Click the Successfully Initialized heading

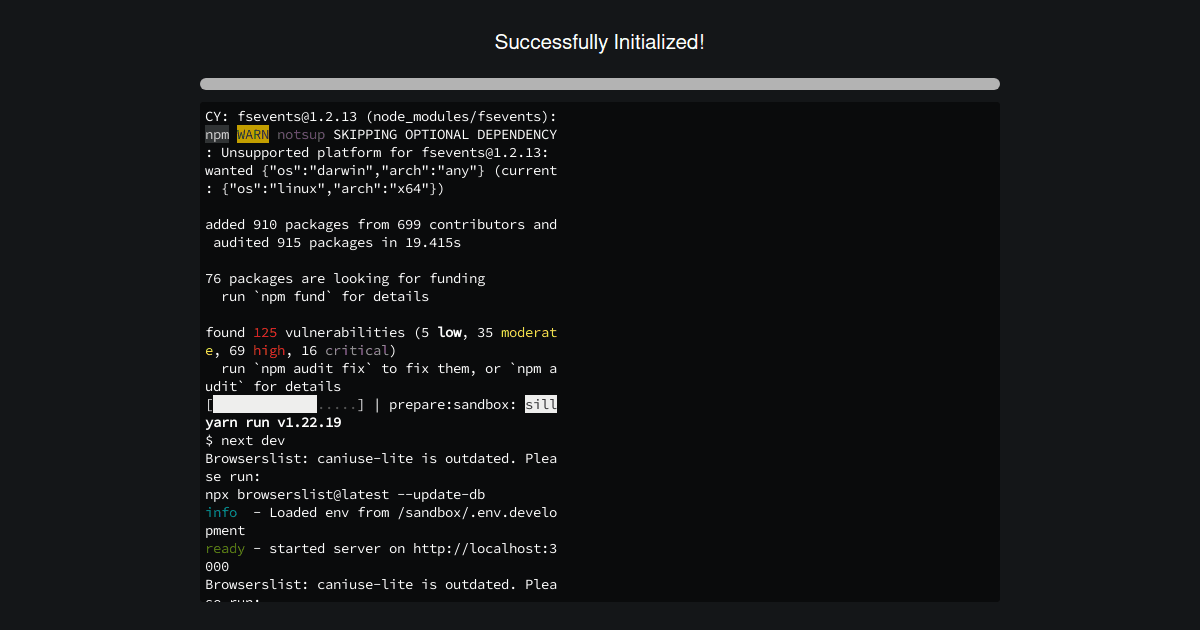(600, 42)
